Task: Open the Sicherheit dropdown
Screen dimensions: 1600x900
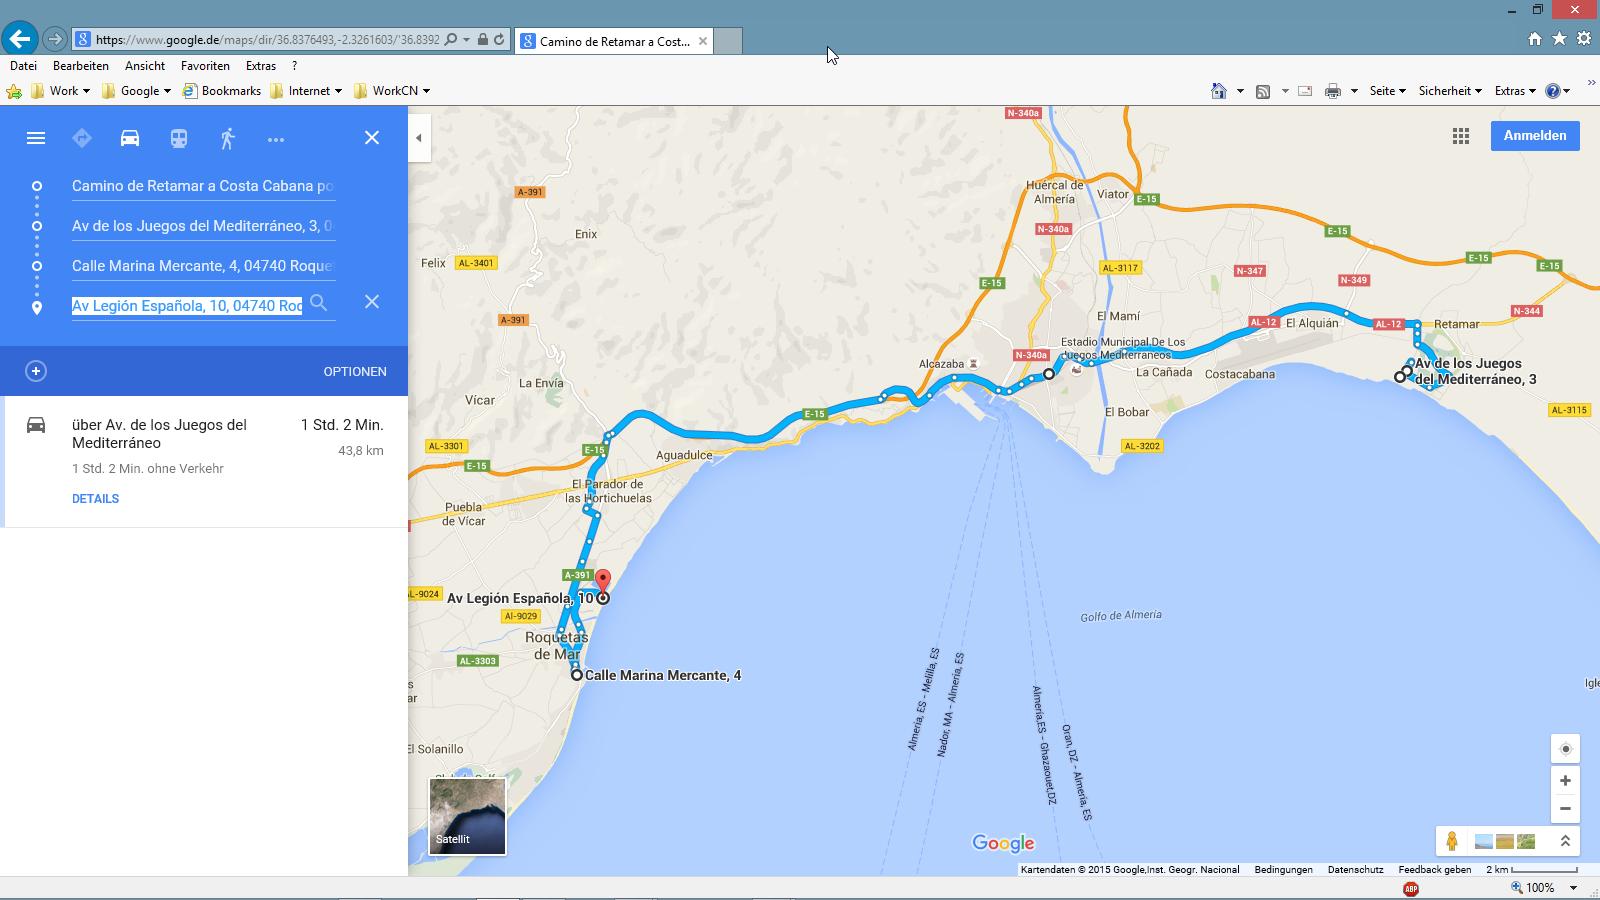Action: point(1450,91)
